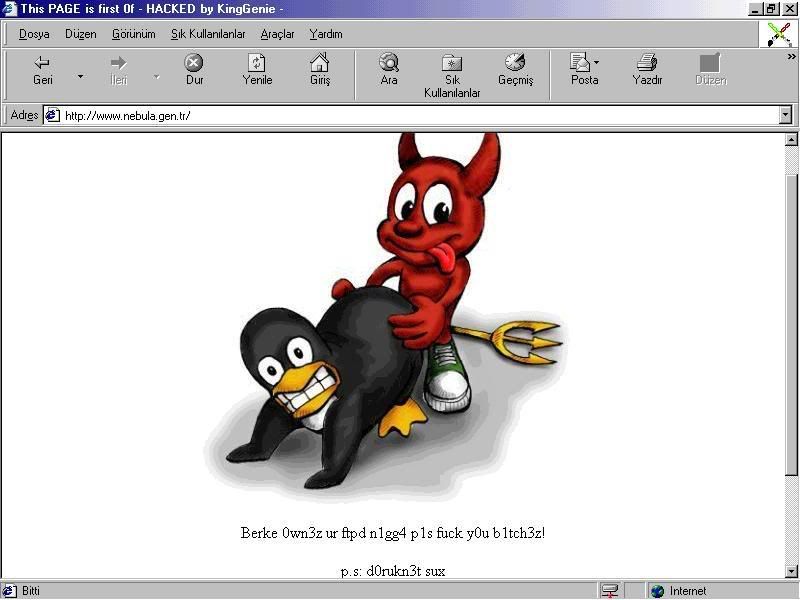This screenshot has height=600, width=800.
Task: Click the status bar page icon
Action: 10,591
